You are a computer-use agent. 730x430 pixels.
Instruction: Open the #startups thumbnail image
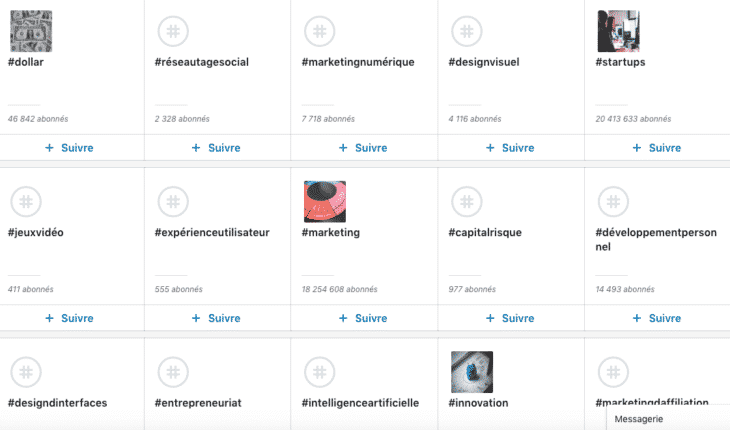point(617,31)
